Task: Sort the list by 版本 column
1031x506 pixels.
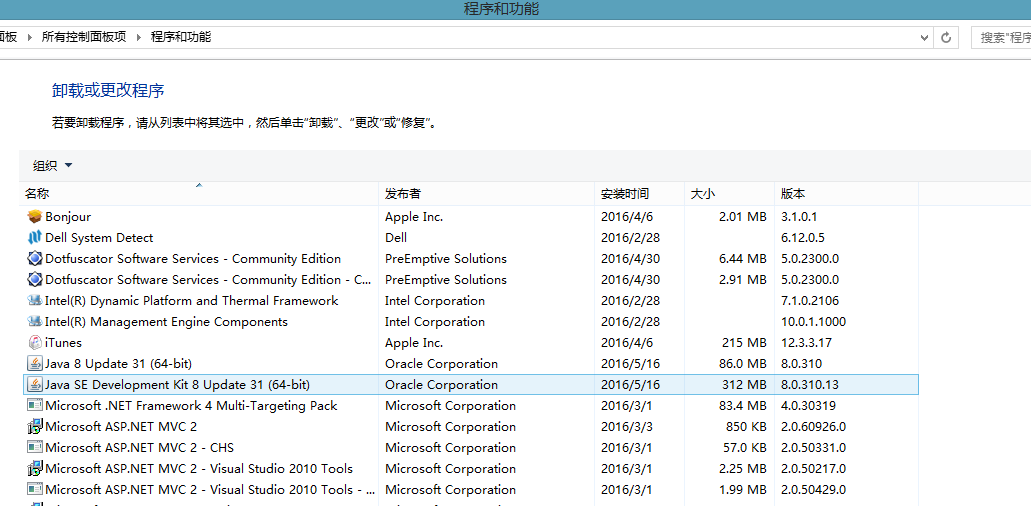Action: click(846, 194)
